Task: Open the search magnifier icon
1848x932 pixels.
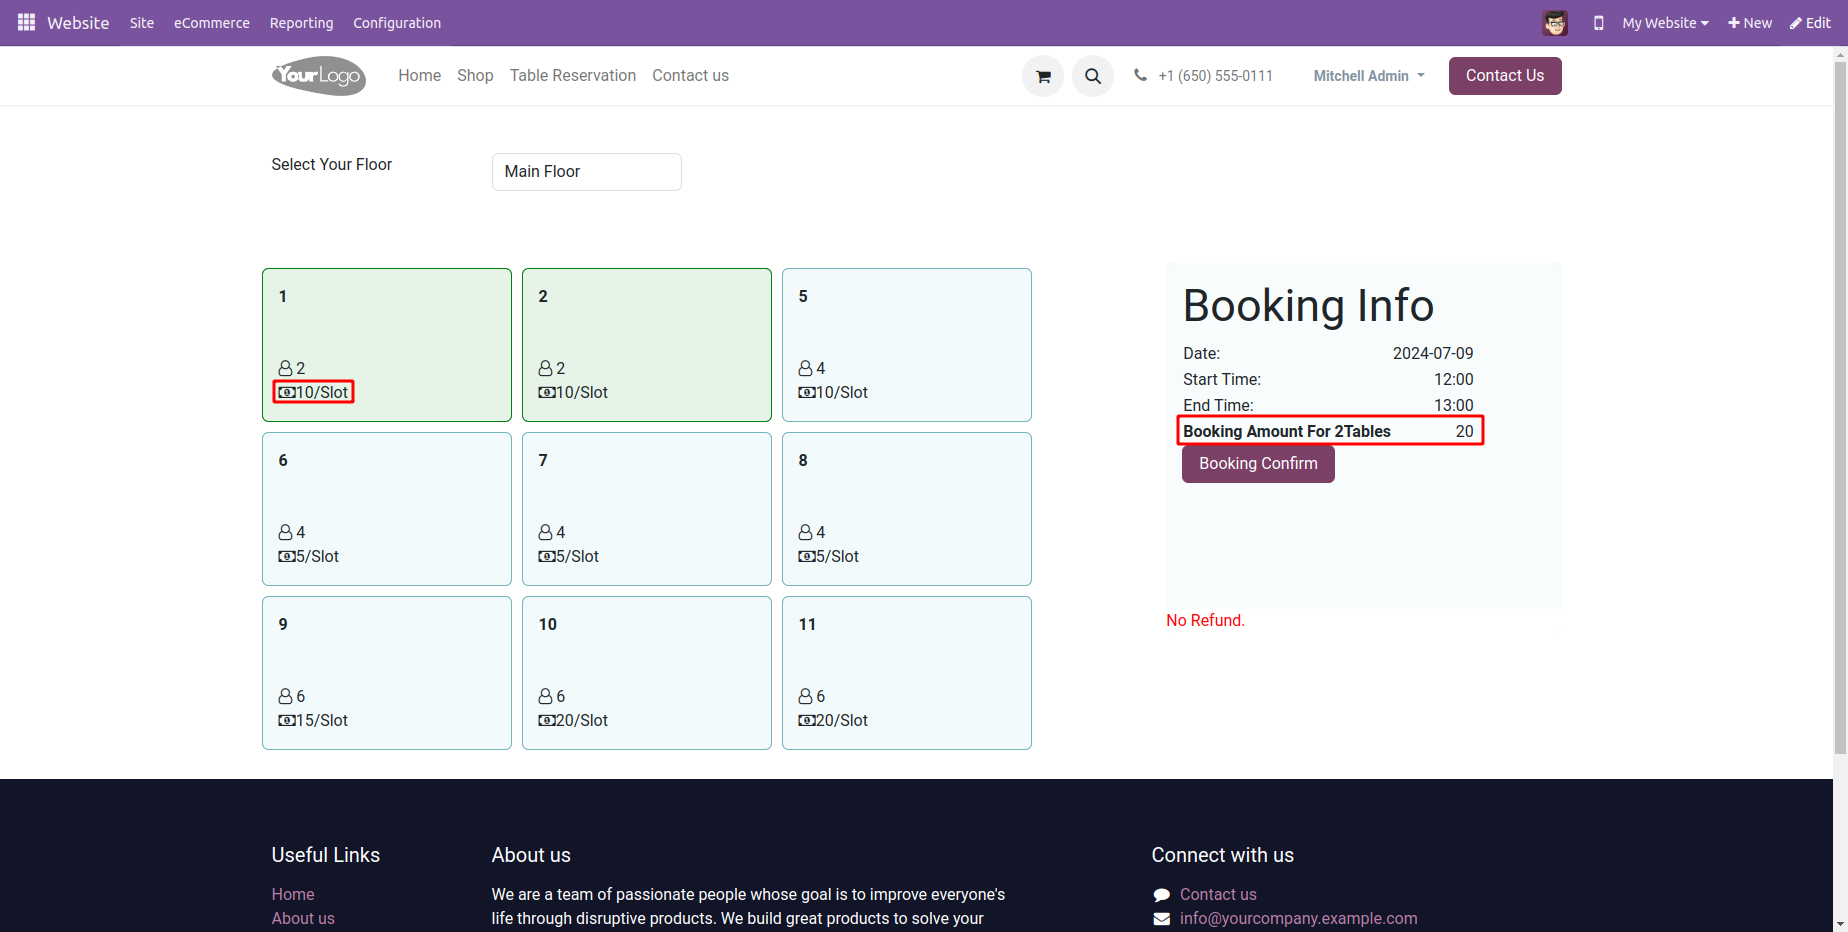Action: coord(1093,76)
